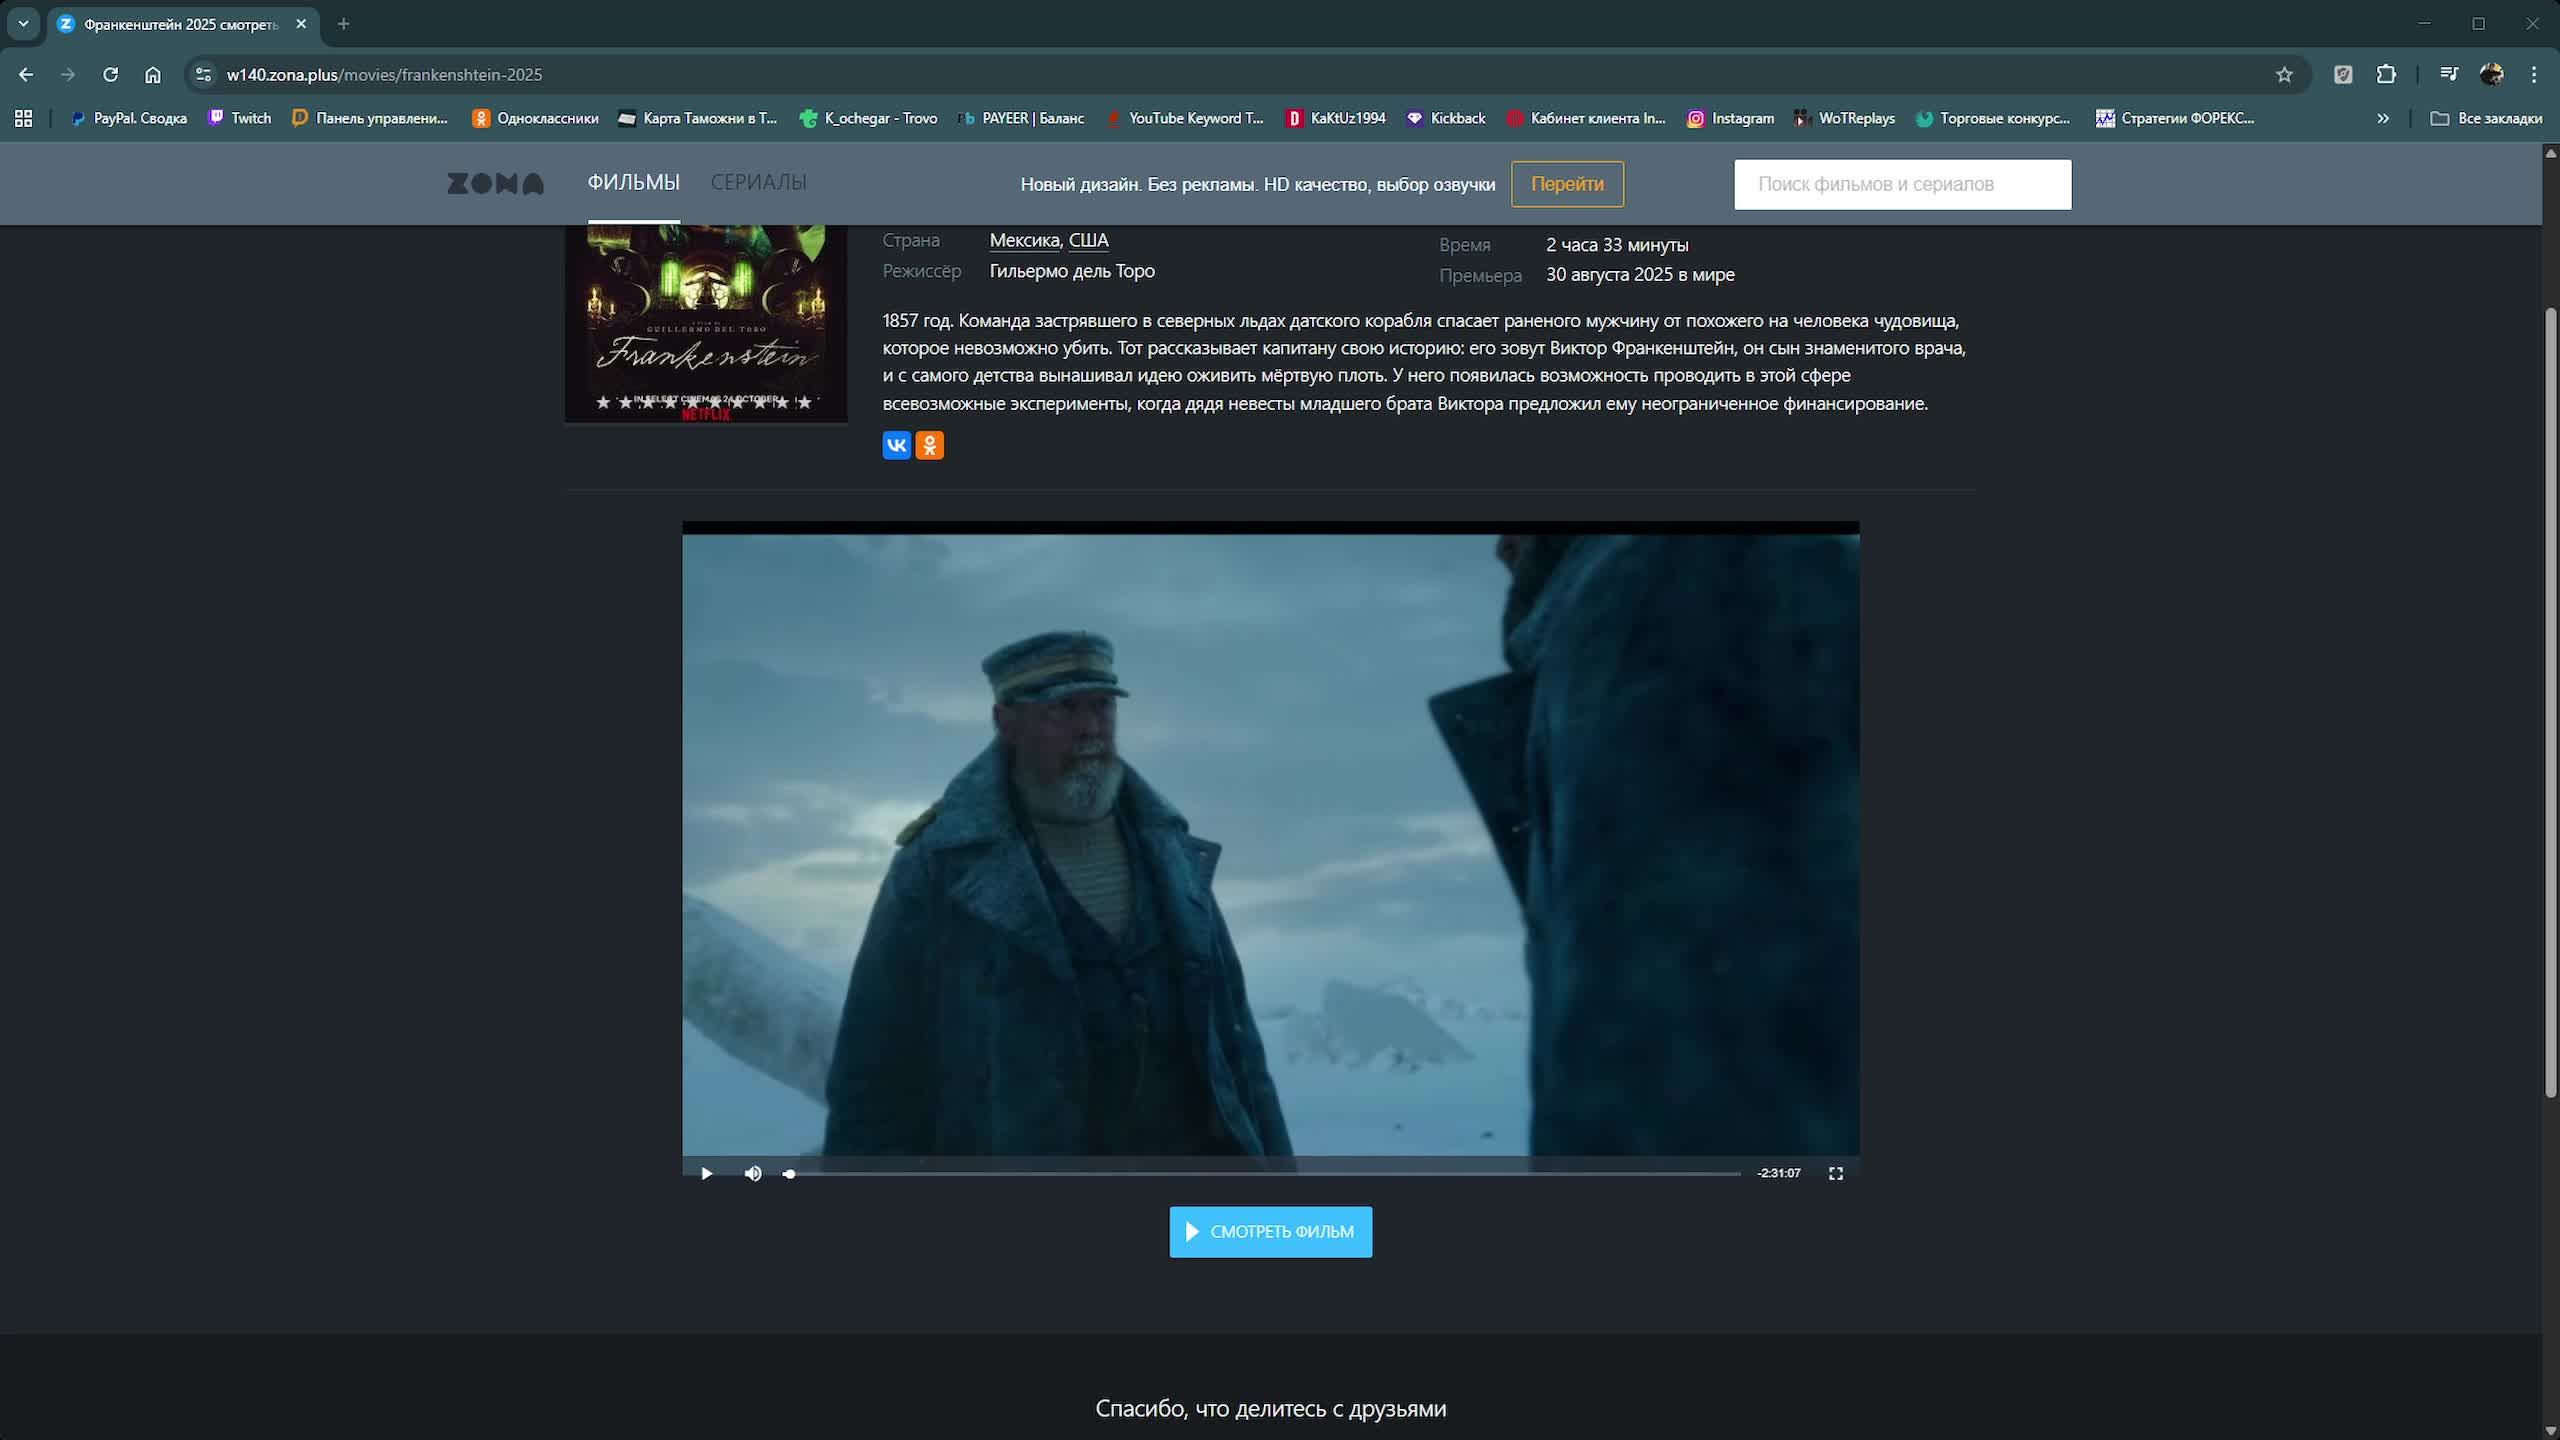Share the movie on VK
The width and height of the screenshot is (2560, 1440).
(896, 445)
